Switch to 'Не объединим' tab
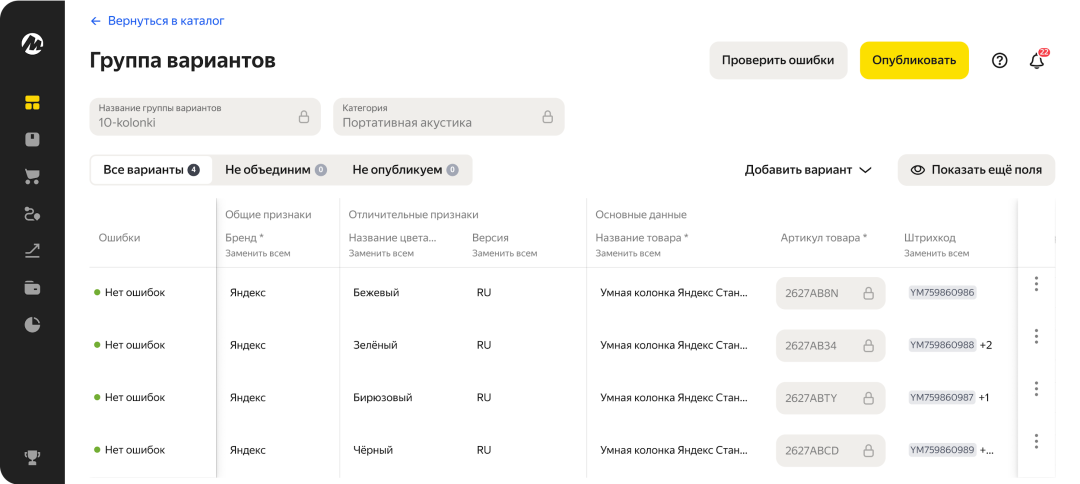 click(x=275, y=170)
